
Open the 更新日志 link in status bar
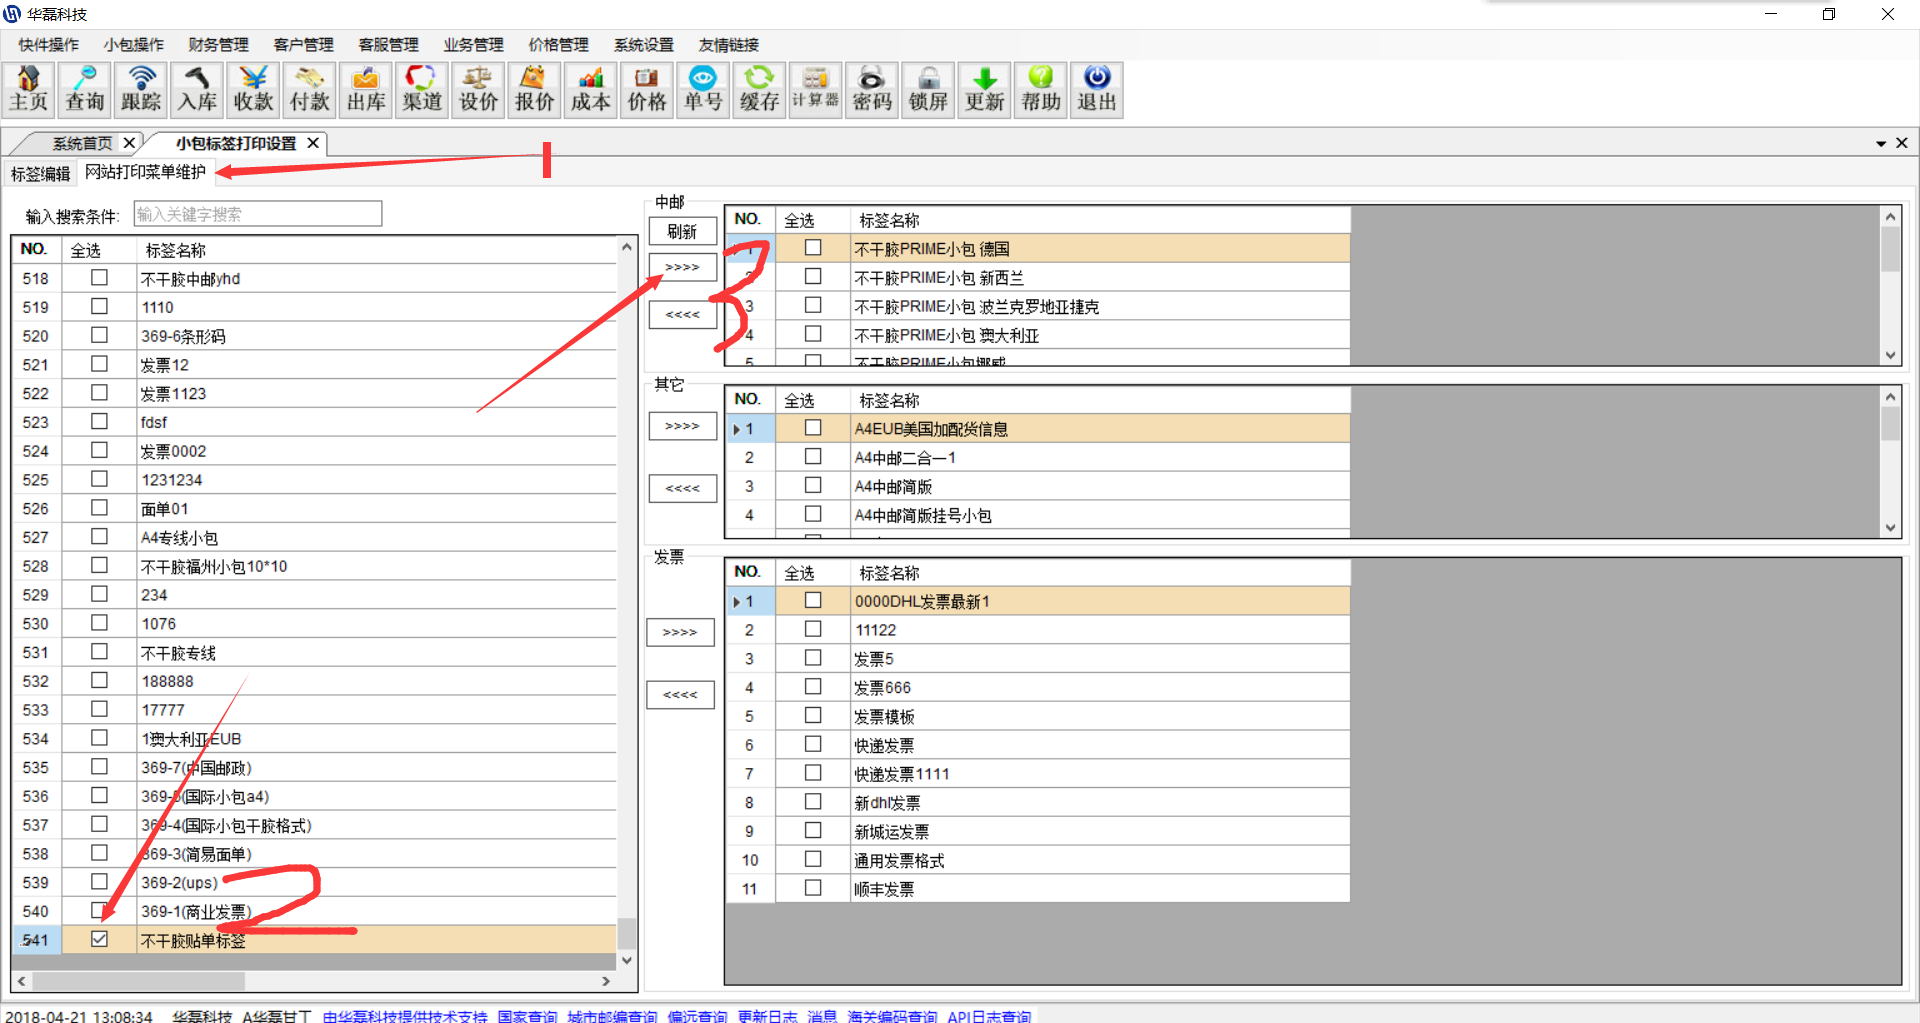pos(767,1016)
